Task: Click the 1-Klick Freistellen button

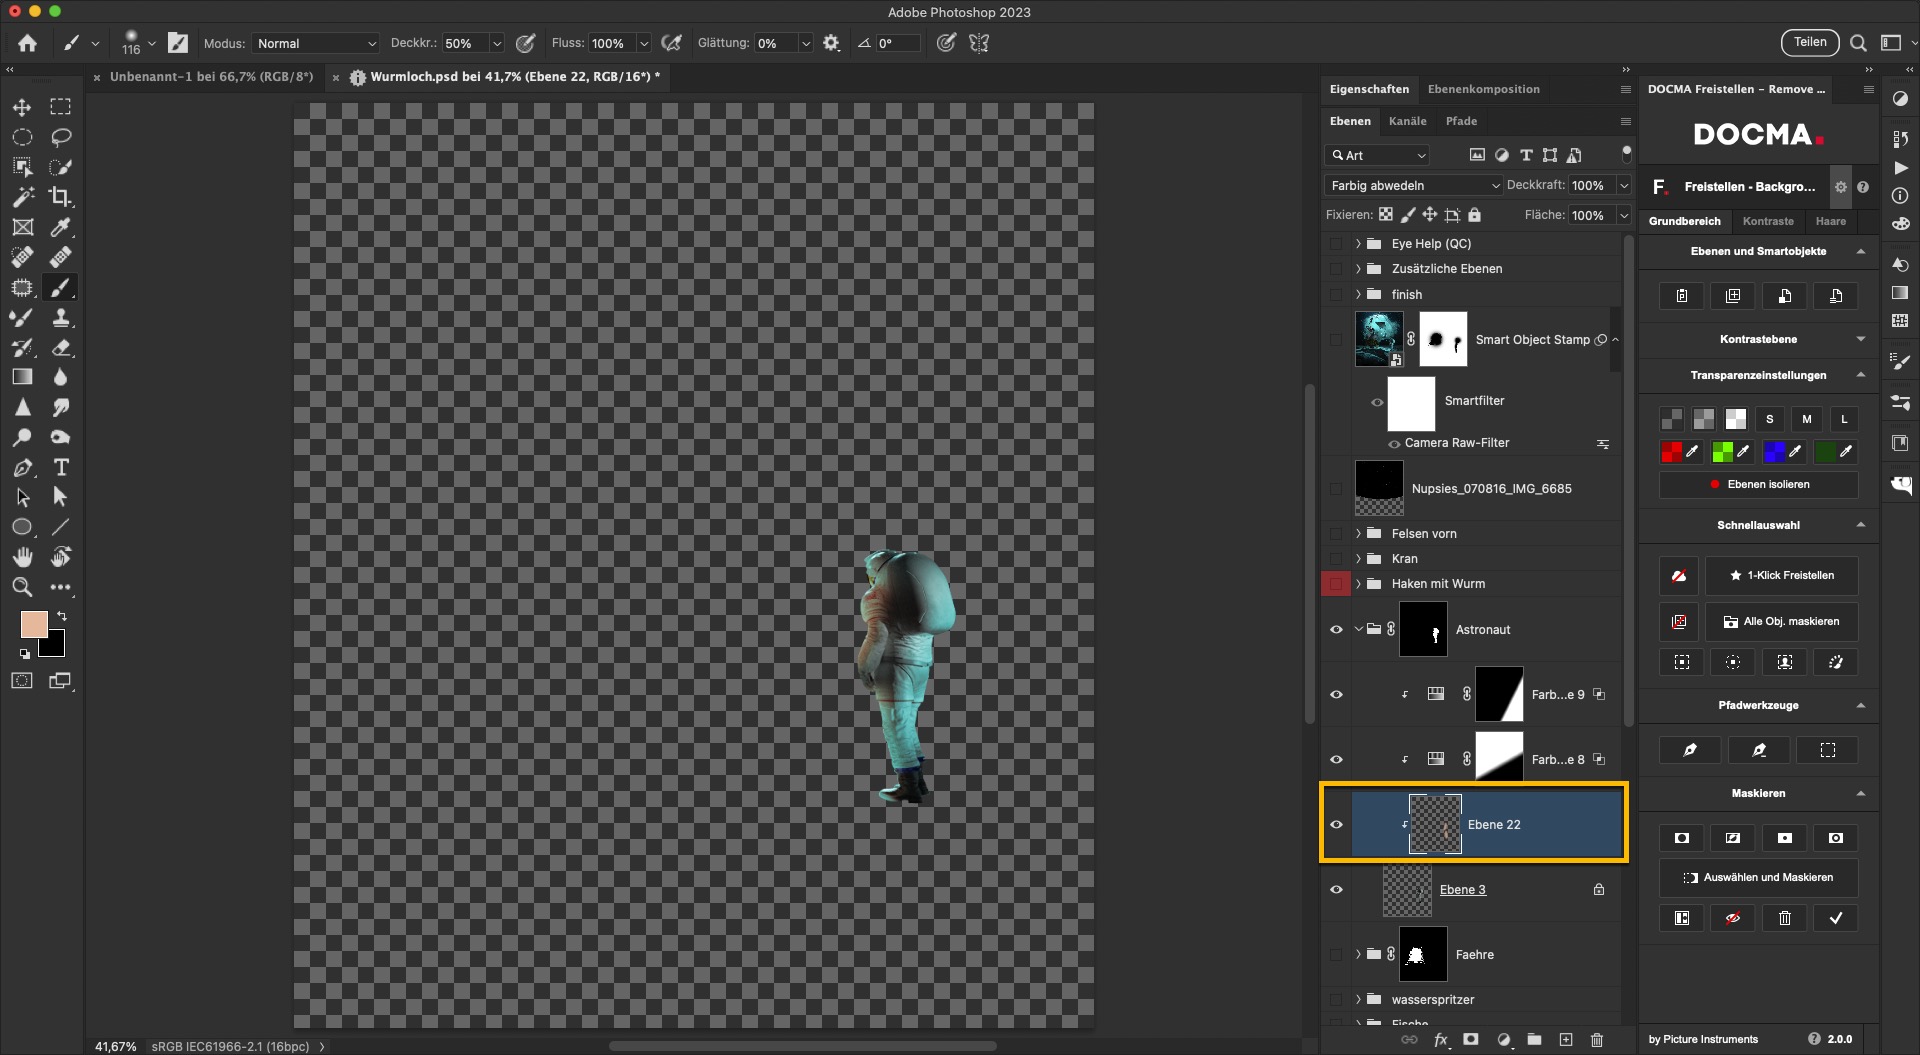Action: point(1781,576)
